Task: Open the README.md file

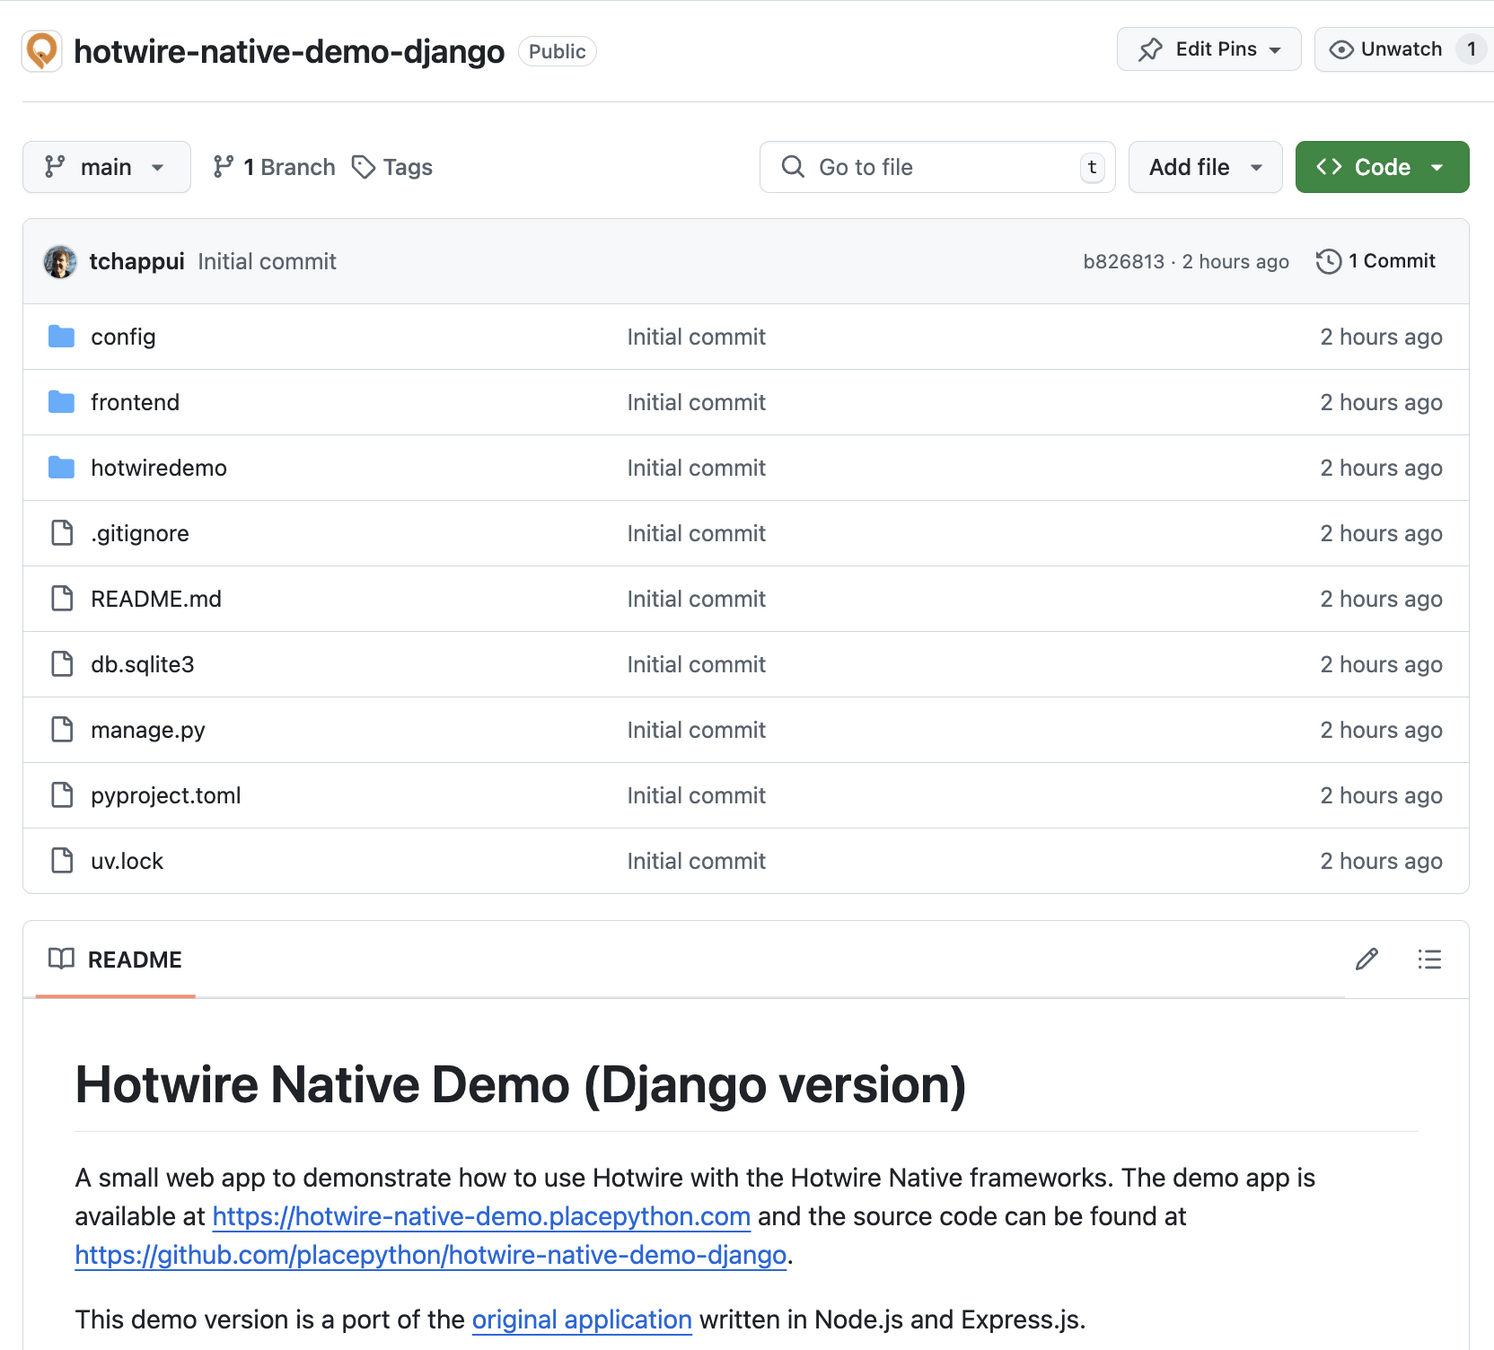Action: 156,599
